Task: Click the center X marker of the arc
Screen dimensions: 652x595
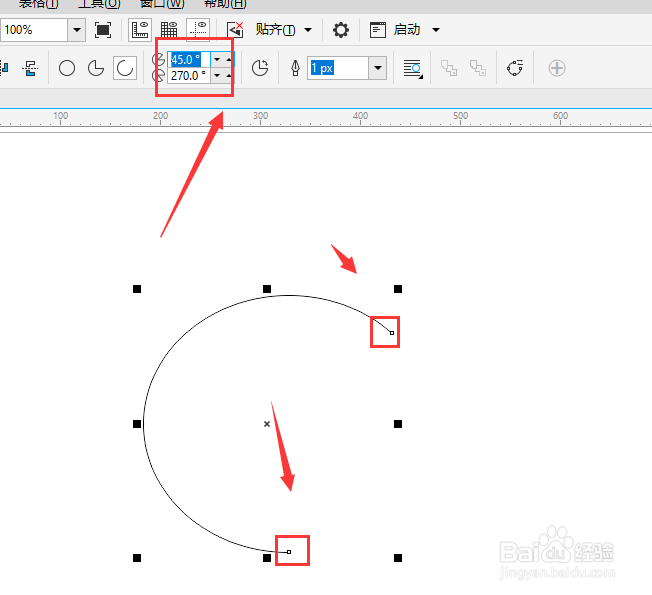Action: pyautogui.click(x=267, y=424)
